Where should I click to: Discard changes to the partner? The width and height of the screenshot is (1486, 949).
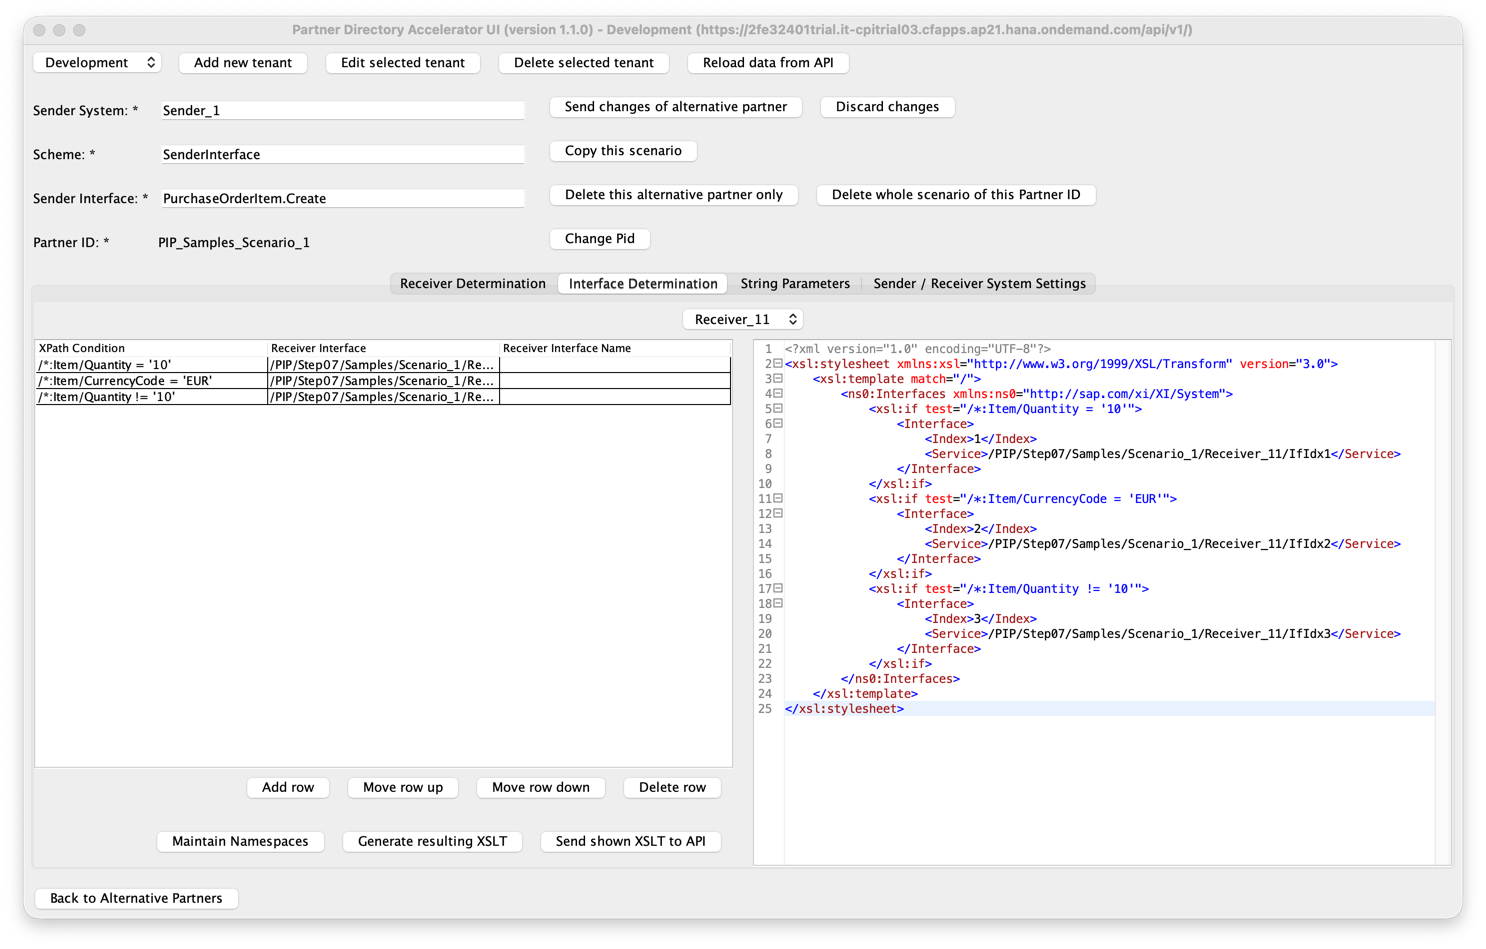point(888,107)
